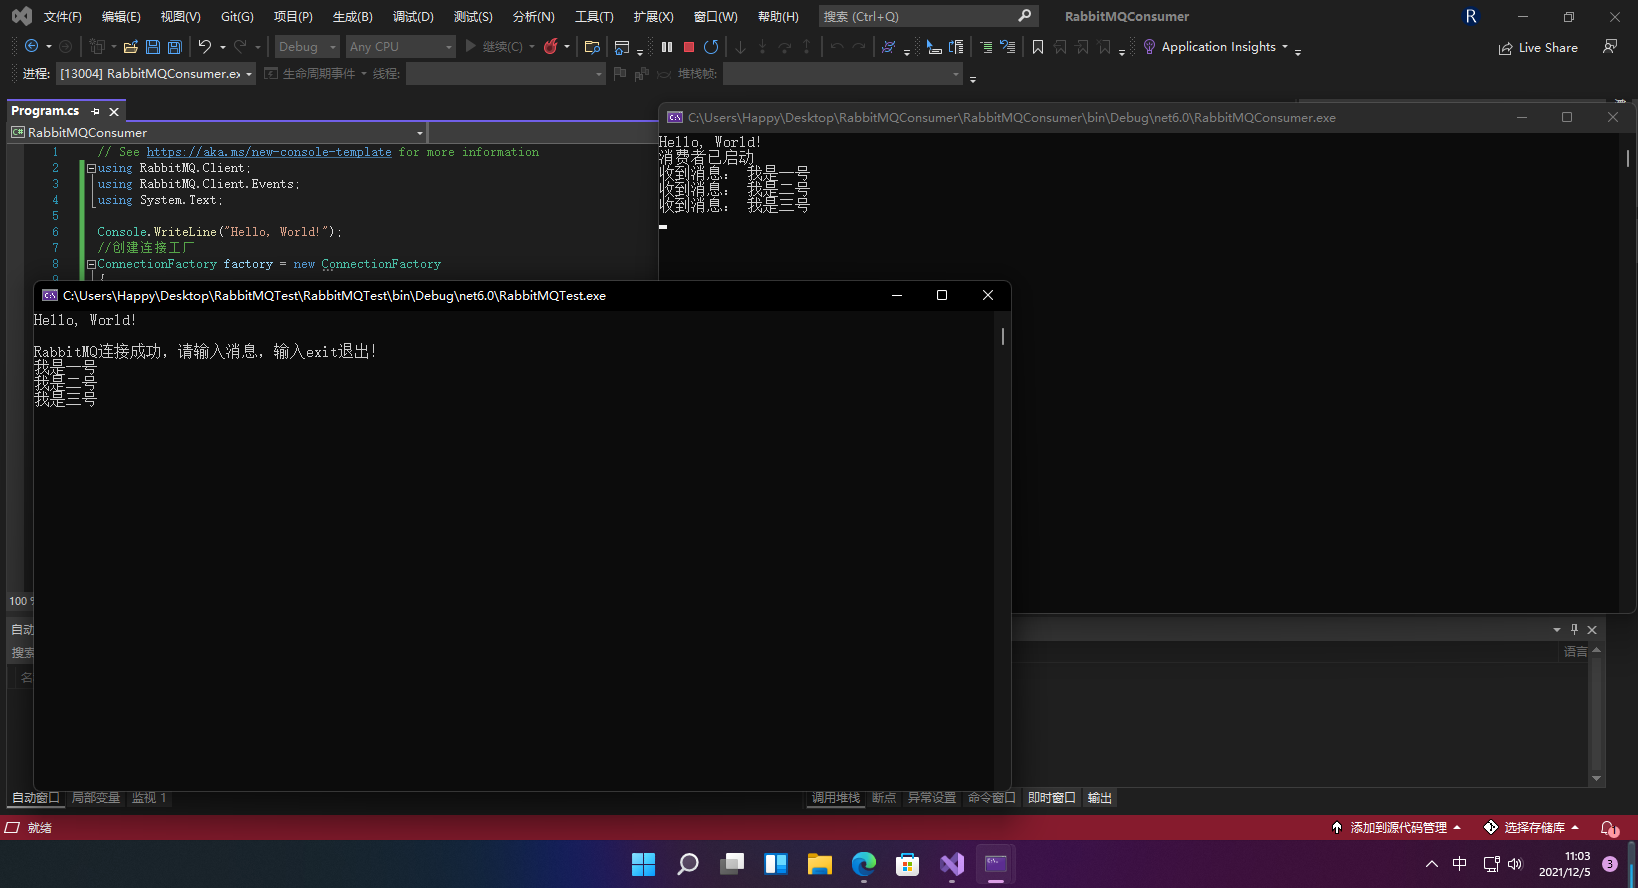Open the aka.ms new-console-template link
Image resolution: width=1638 pixels, height=888 pixels.
tap(269, 152)
